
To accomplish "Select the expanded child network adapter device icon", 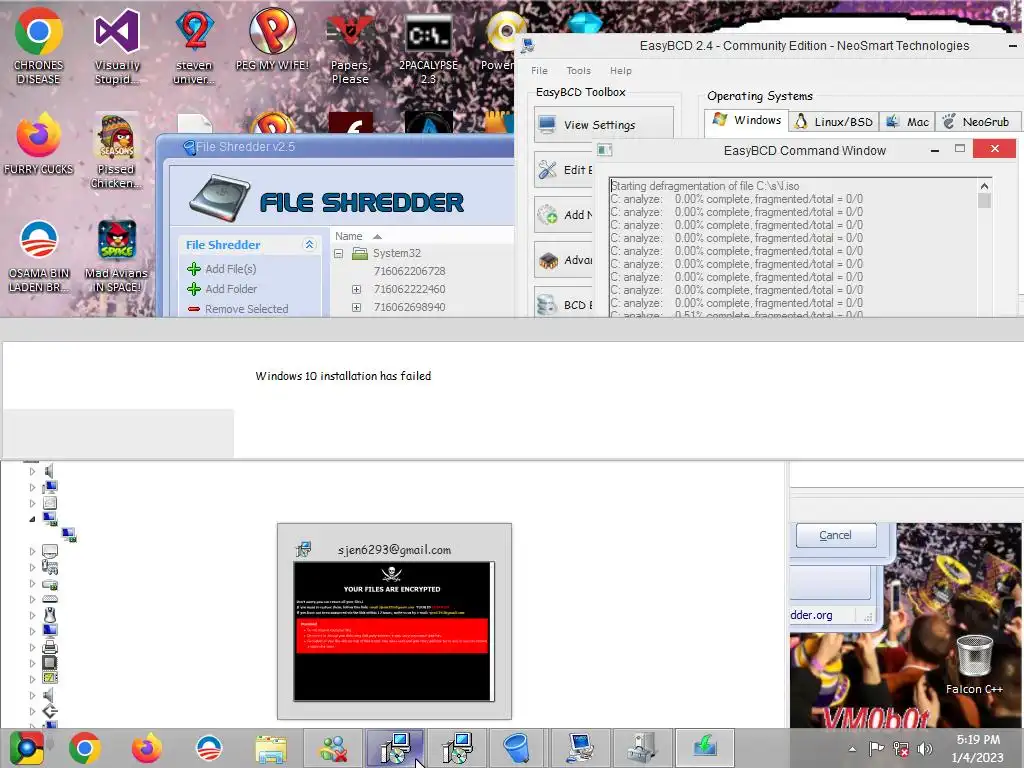I will (x=69, y=536).
